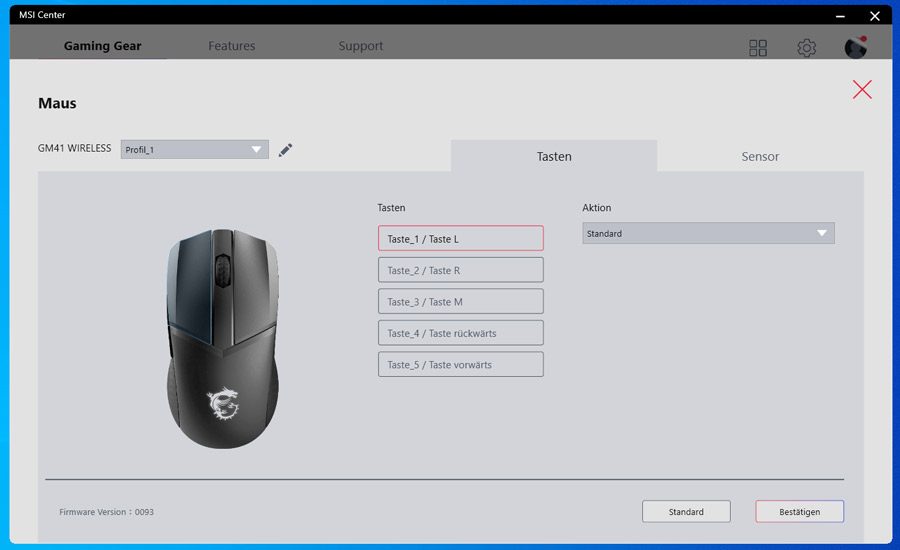
Task: Select Taste_3 / Taste M button
Action: coord(460,301)
